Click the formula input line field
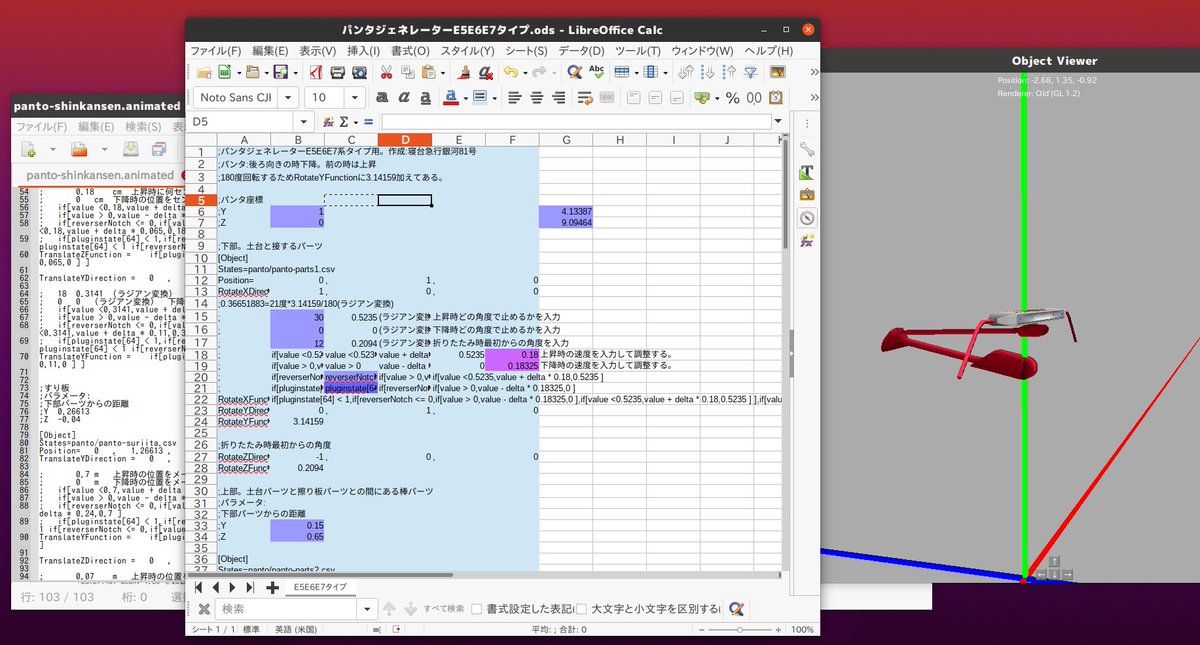Image resolution: width=1200 pixels, height=645 pixels. click(x=575, y=121)
